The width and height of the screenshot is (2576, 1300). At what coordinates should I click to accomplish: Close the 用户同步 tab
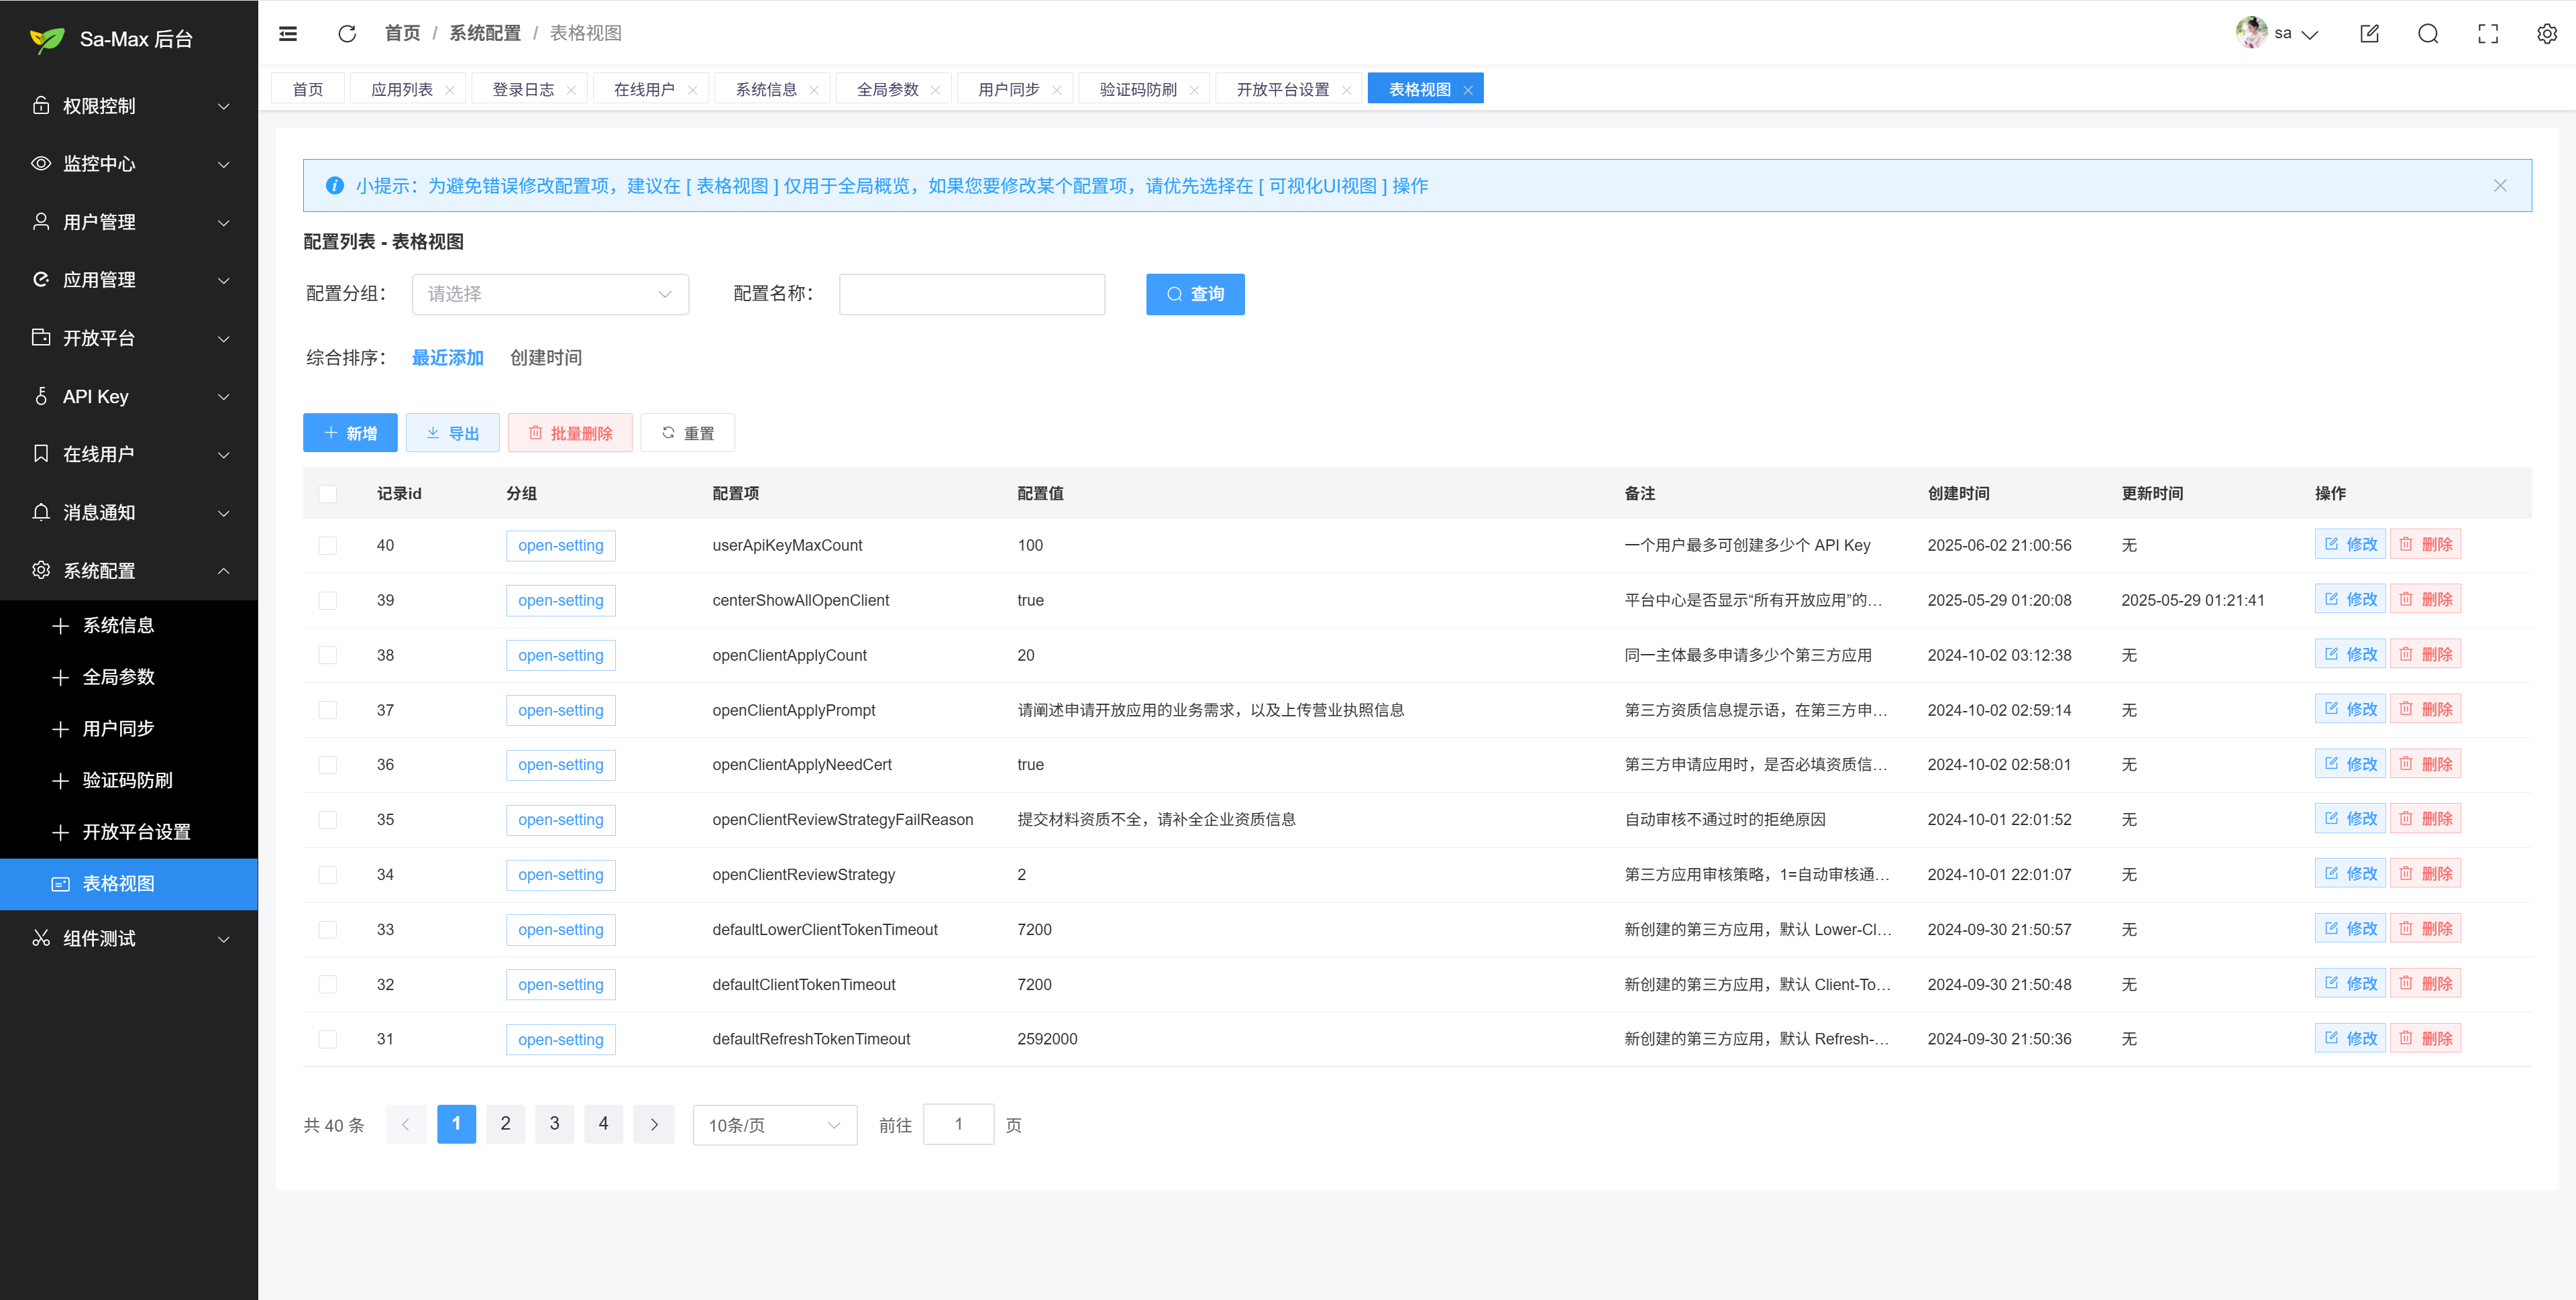click(x=1057, y=90)
